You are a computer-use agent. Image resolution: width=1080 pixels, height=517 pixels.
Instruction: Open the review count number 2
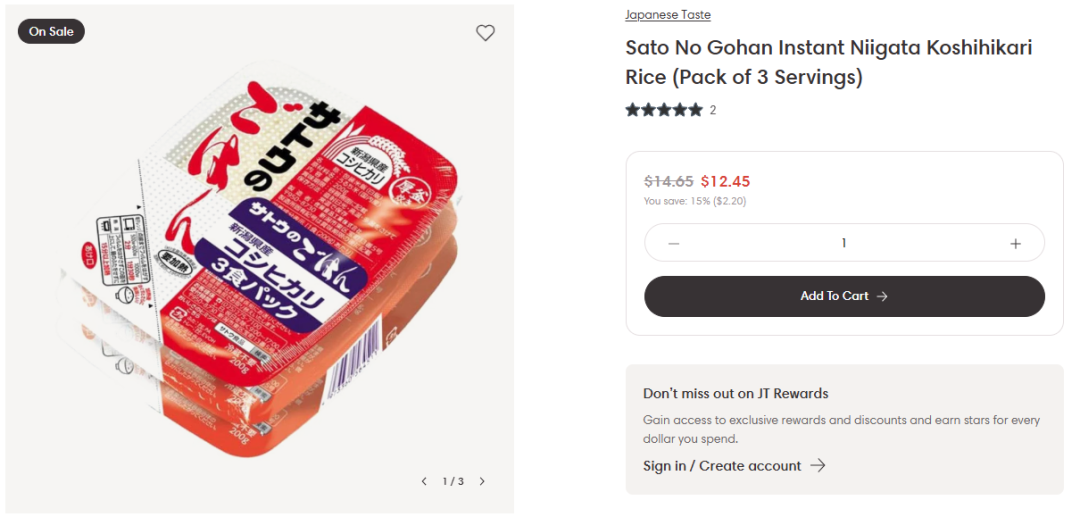click(x=713, y=110)
